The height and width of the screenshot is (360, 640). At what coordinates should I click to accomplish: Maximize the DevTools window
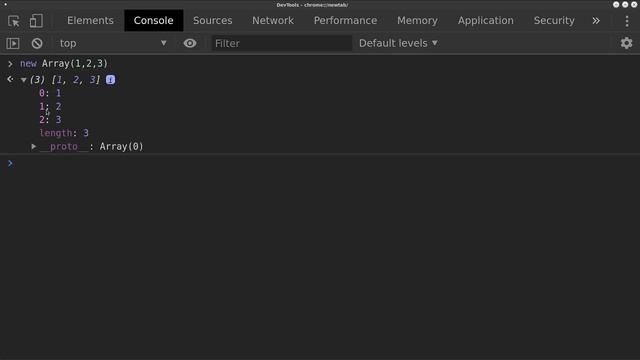[625, 4]
